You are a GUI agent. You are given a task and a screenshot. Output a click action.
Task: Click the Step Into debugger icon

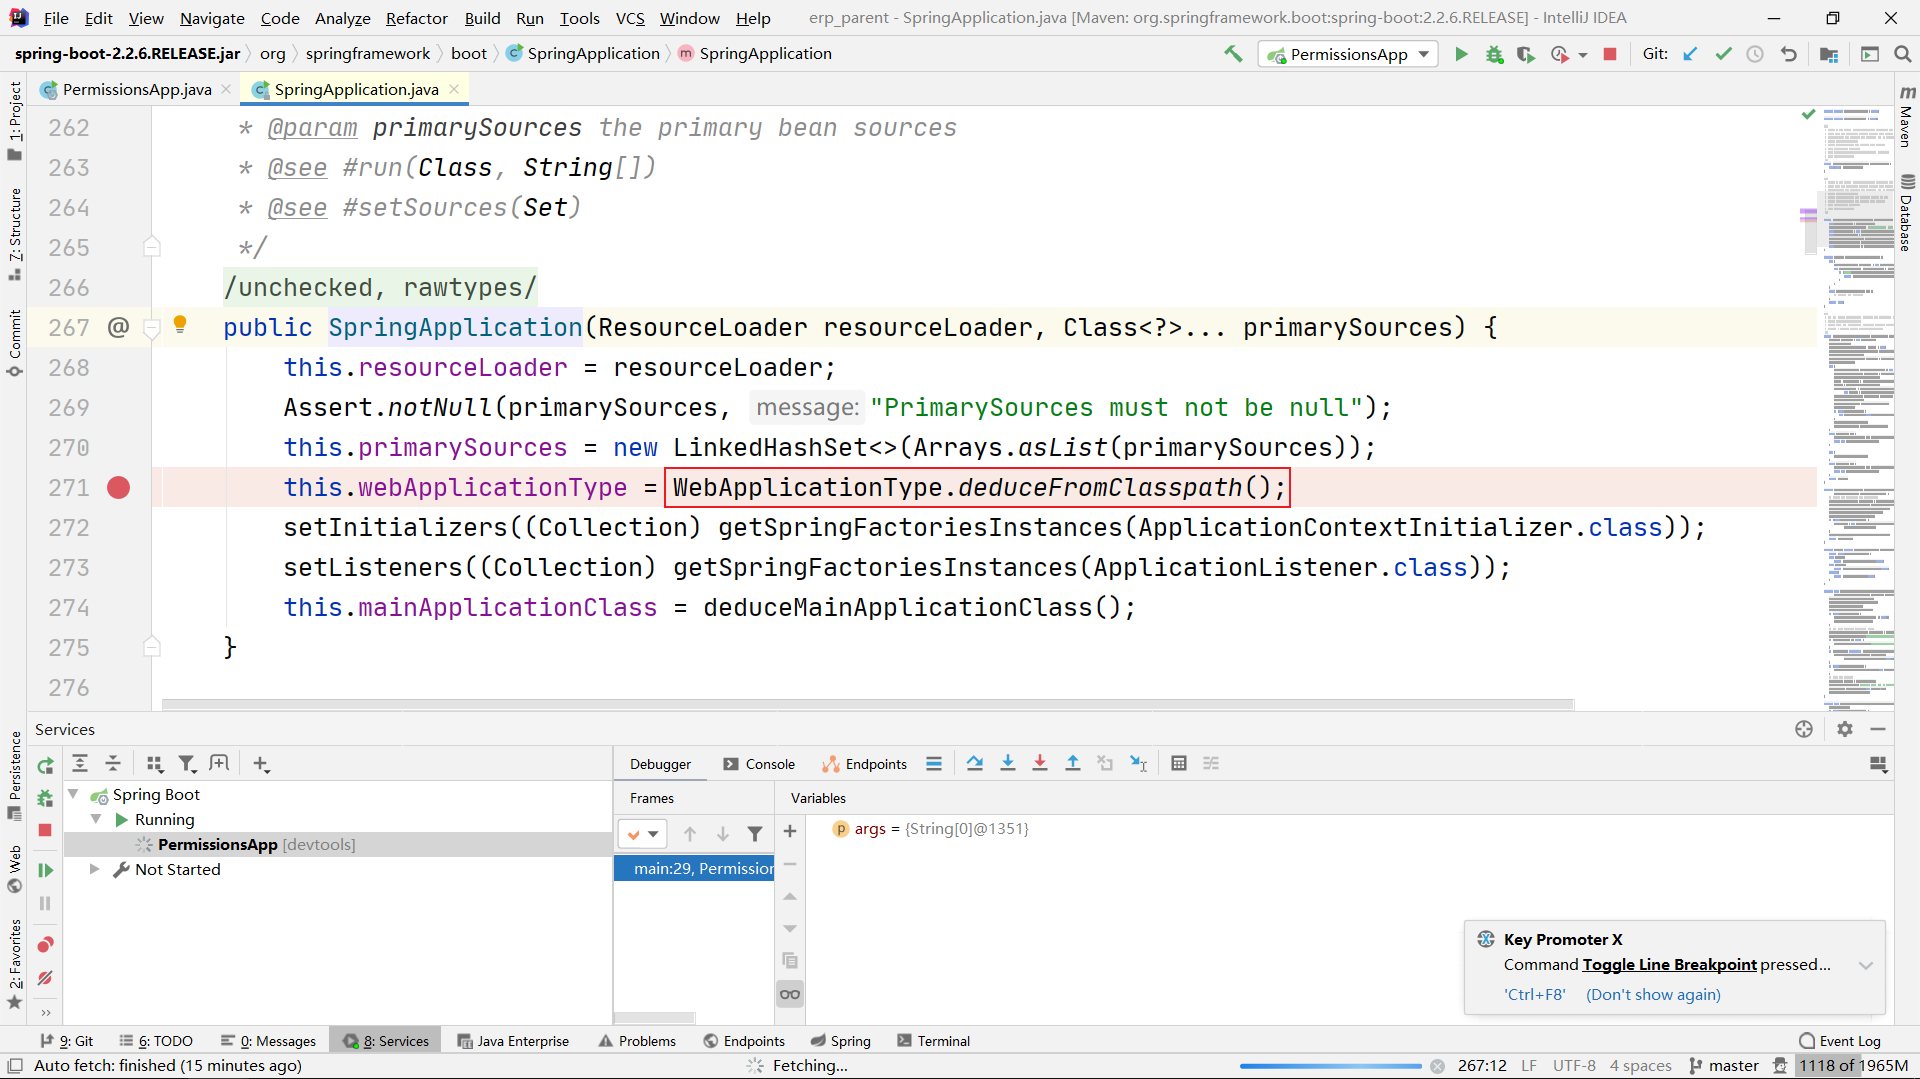tap(1008, 764)
